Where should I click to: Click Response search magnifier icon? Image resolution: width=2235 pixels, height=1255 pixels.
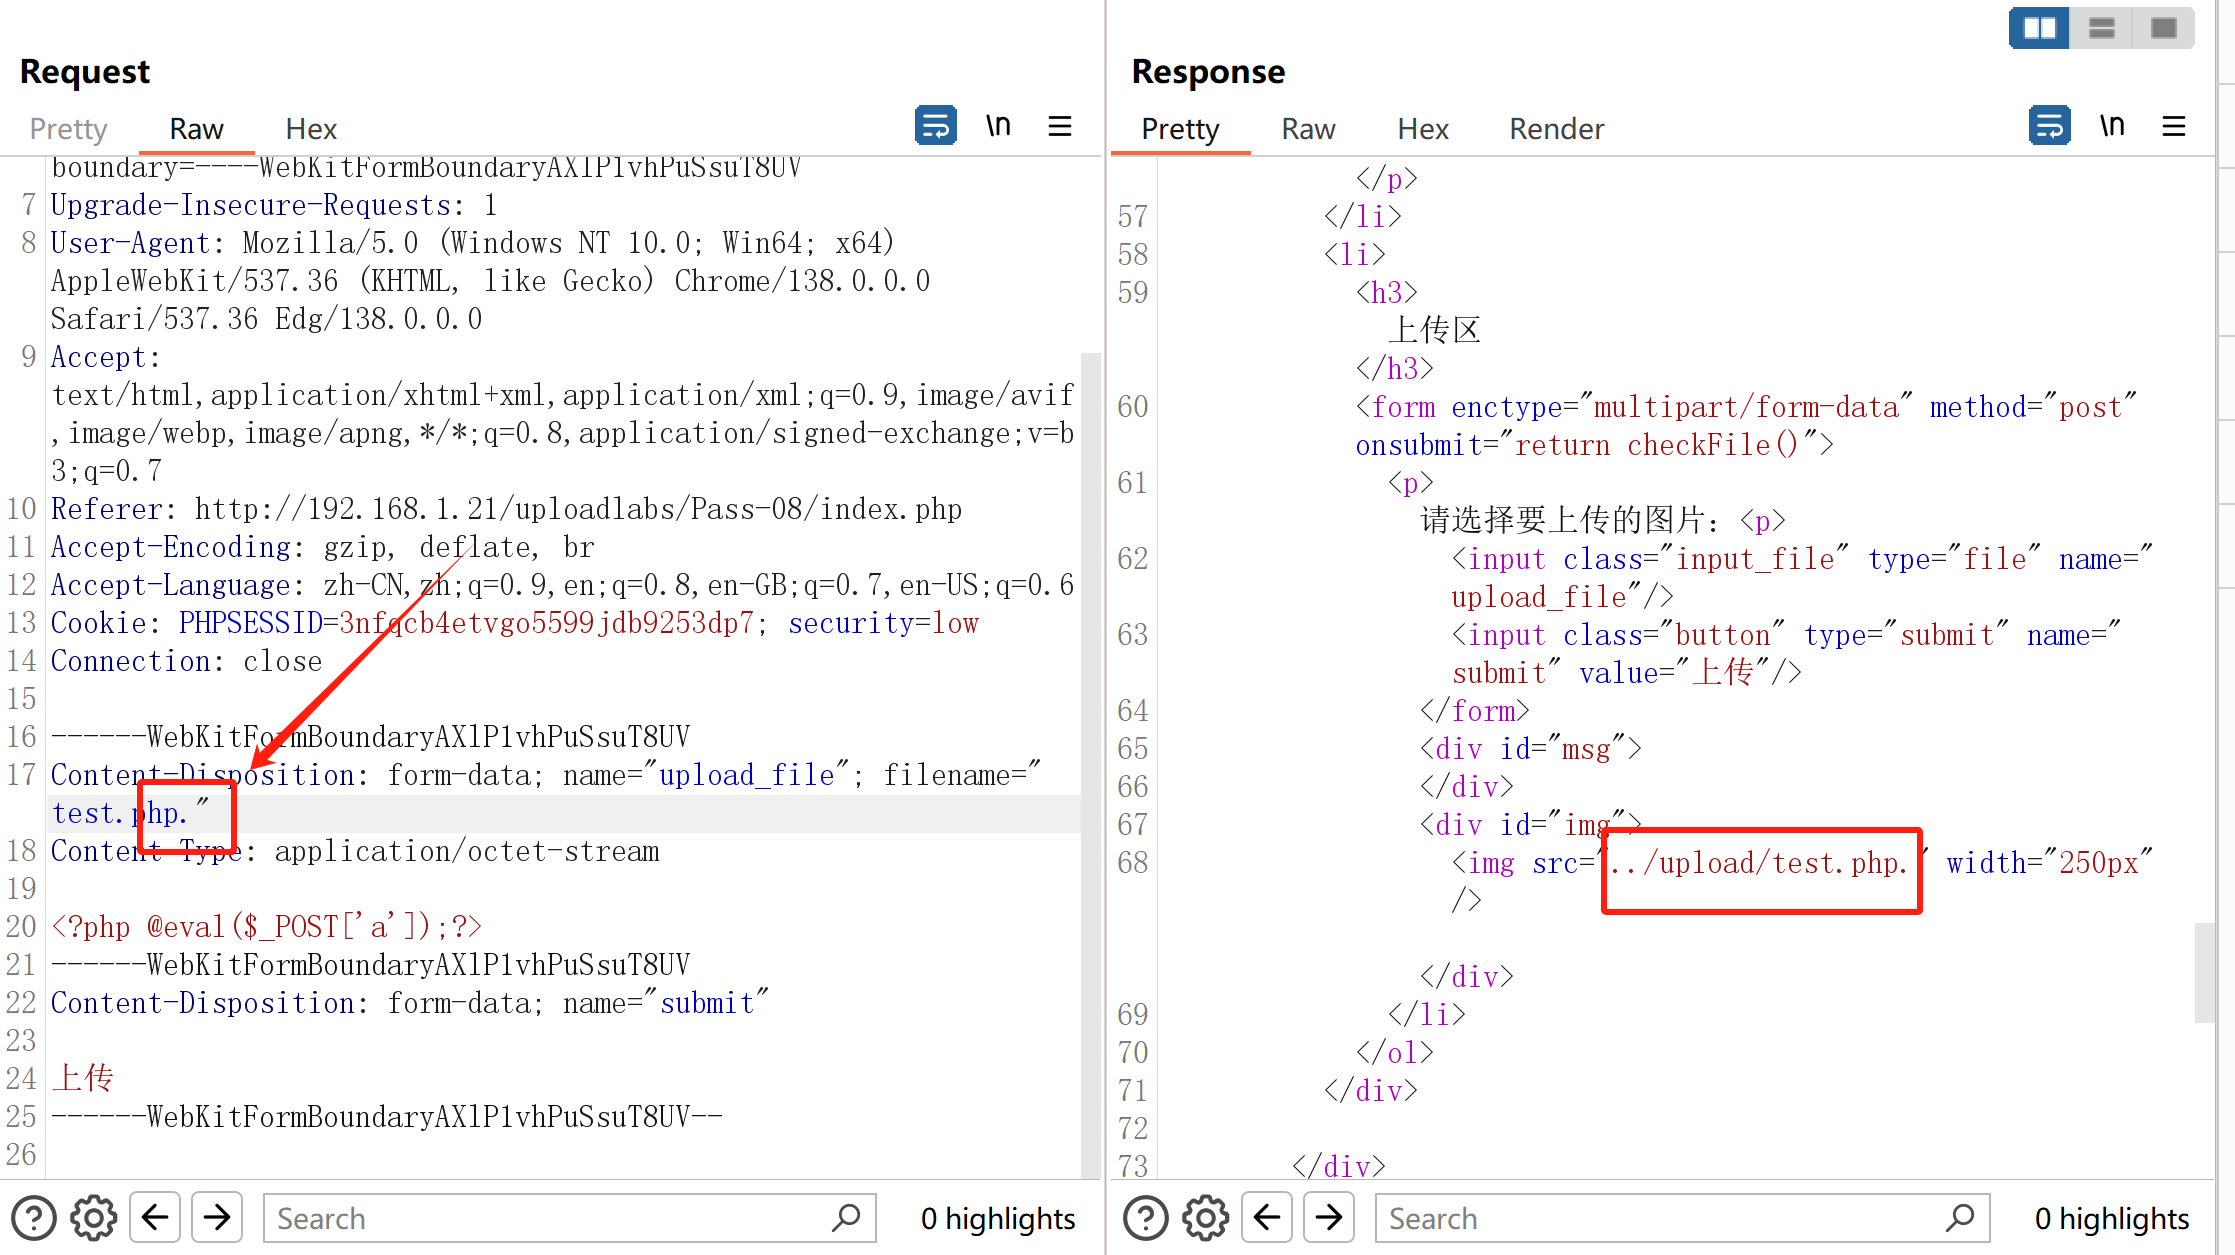pos(1960,1218)
